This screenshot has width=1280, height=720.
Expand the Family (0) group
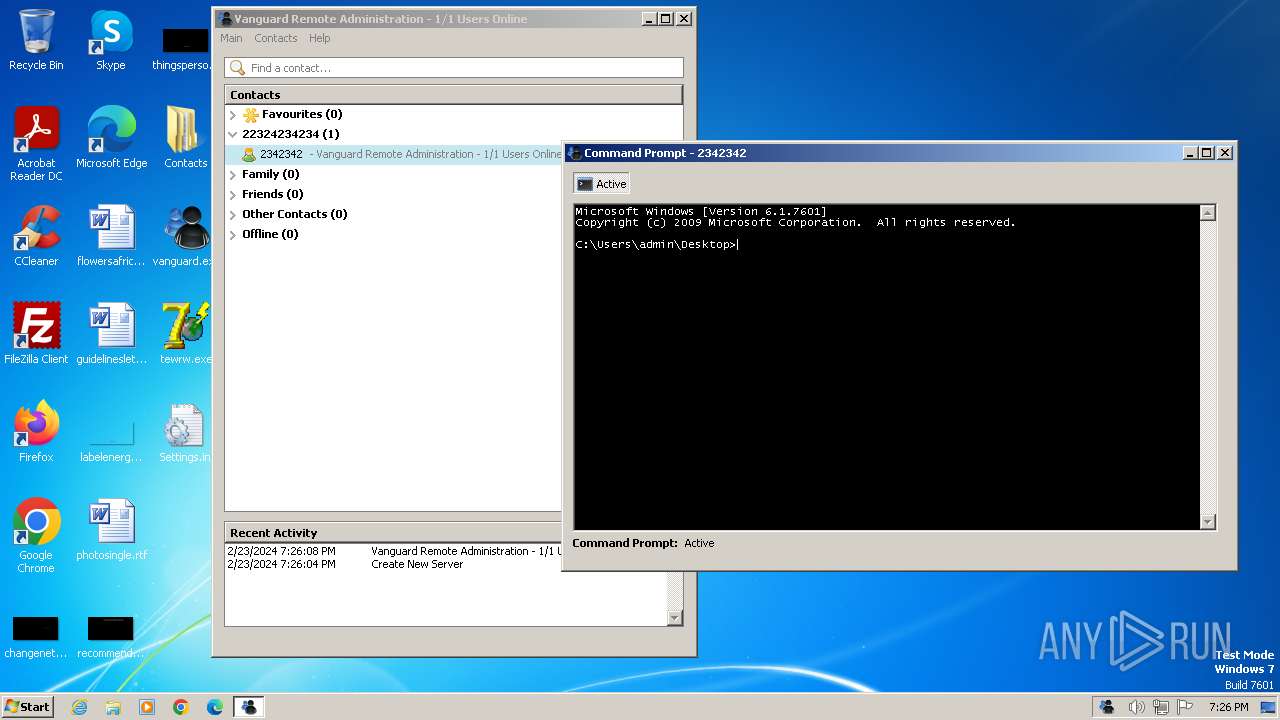pos(233,175)
